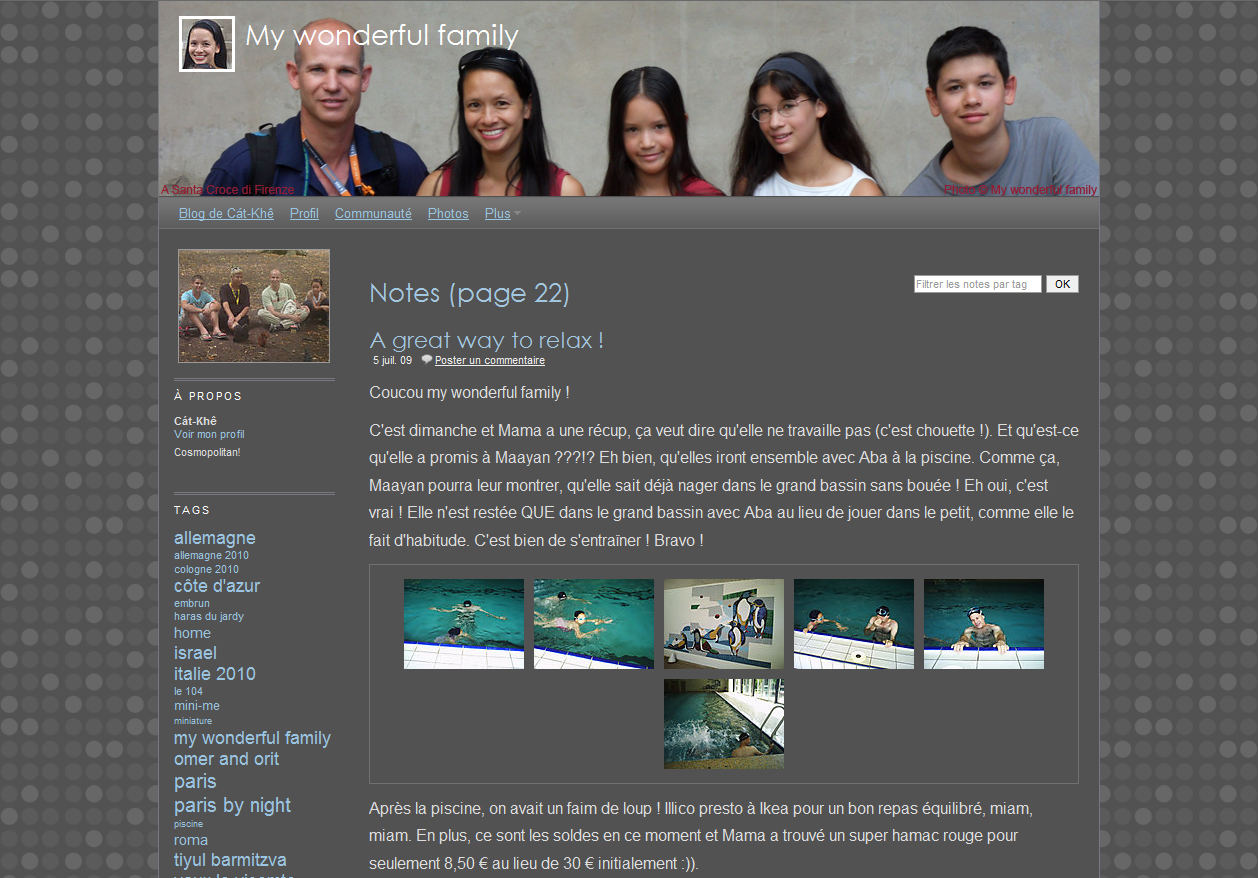Image resolution: width=1258 pixels, height=878 pixels.
Task: Select the 'allemagne' tag
Action: click(215, 538)
